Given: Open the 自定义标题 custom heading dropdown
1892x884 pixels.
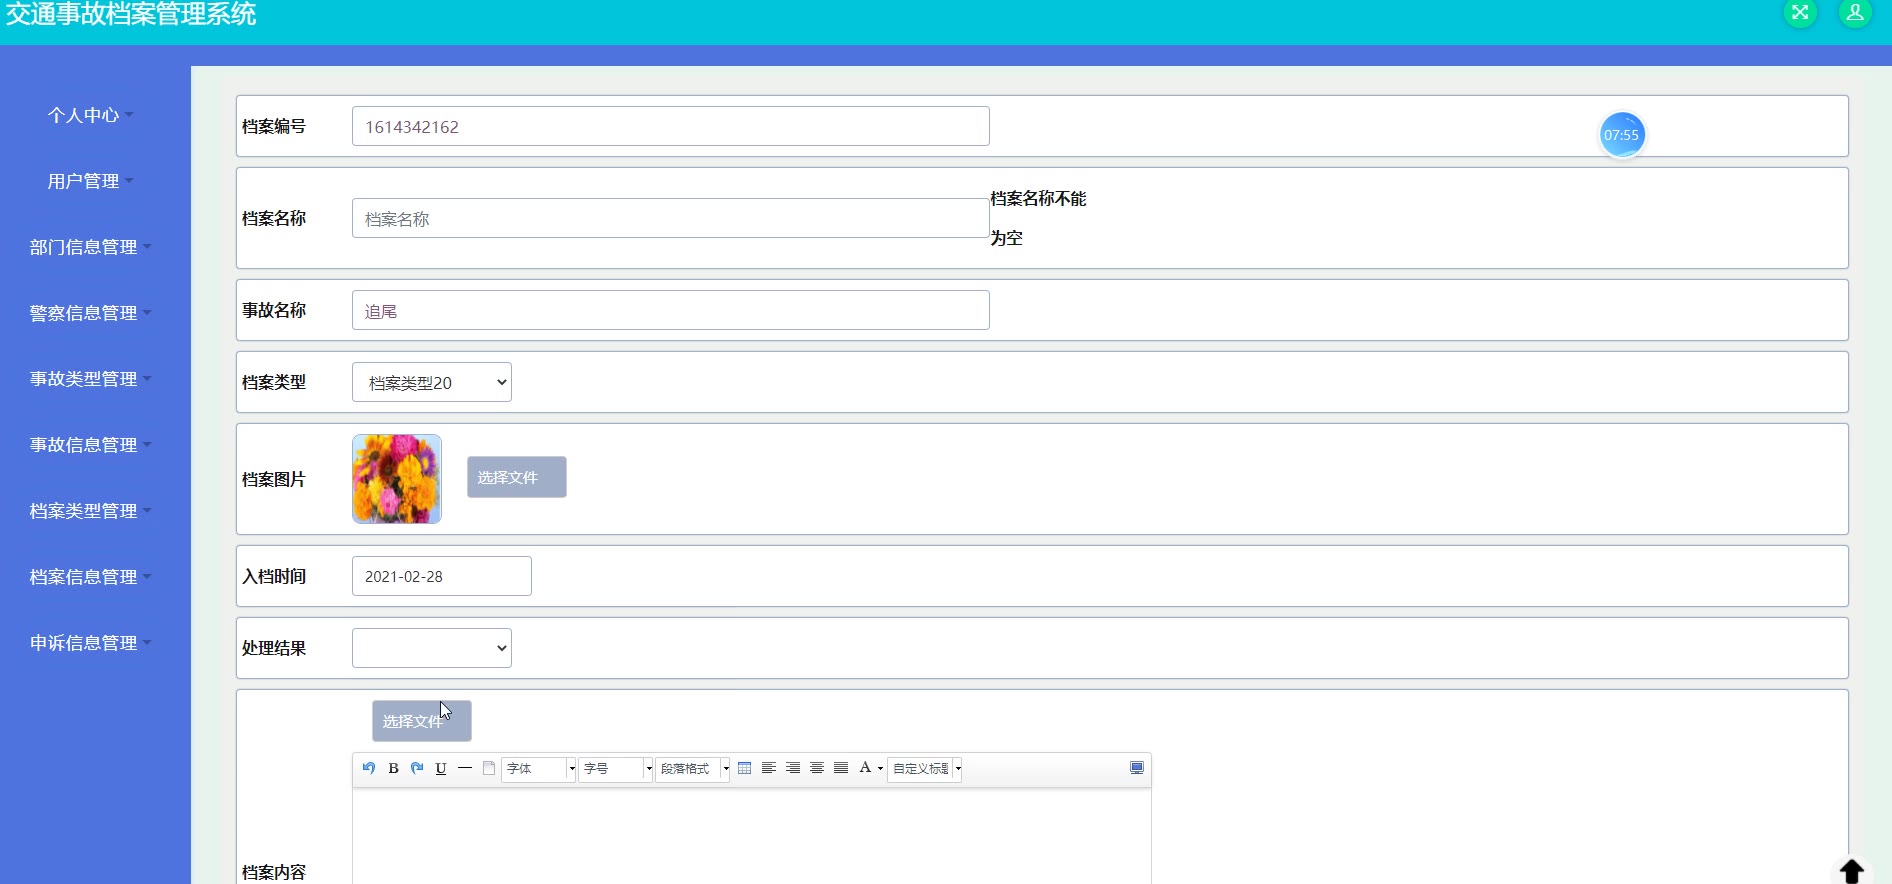Looking at the screenshot, I should (x=925, y=769).
